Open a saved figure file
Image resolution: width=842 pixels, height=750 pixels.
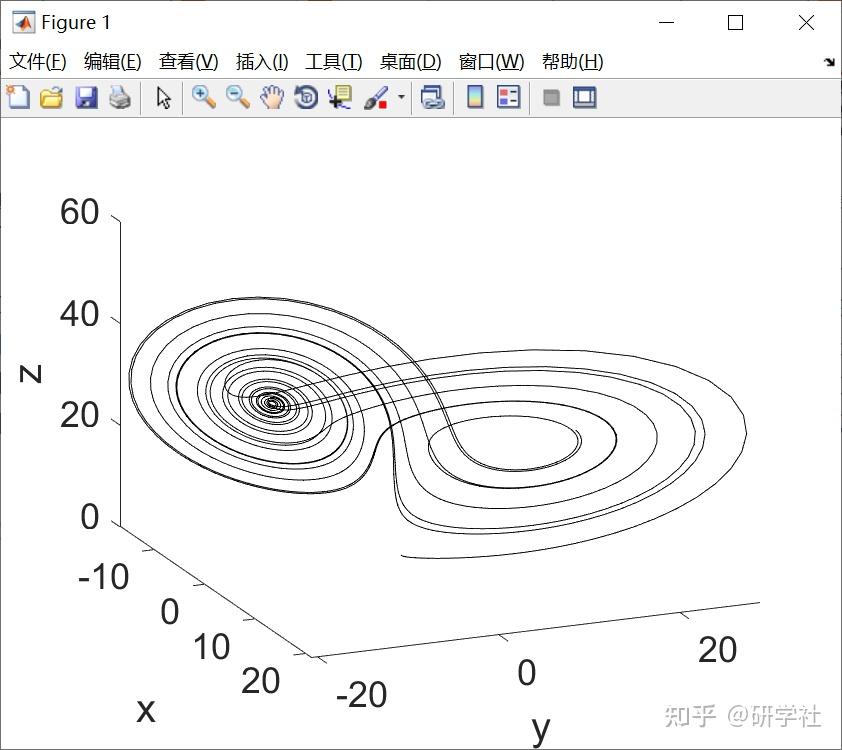tap(52, 97)
